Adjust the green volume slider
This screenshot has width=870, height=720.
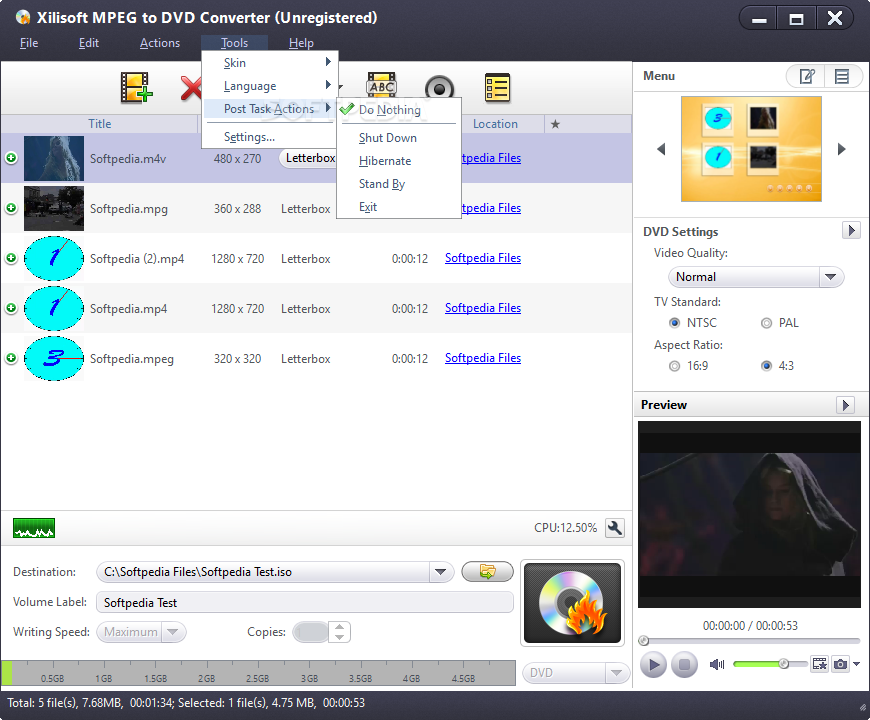770,663
